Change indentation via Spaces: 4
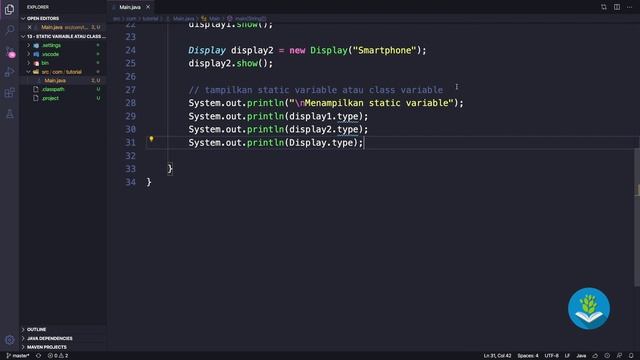This screenshot has width=640, height=360. point(528,356)
